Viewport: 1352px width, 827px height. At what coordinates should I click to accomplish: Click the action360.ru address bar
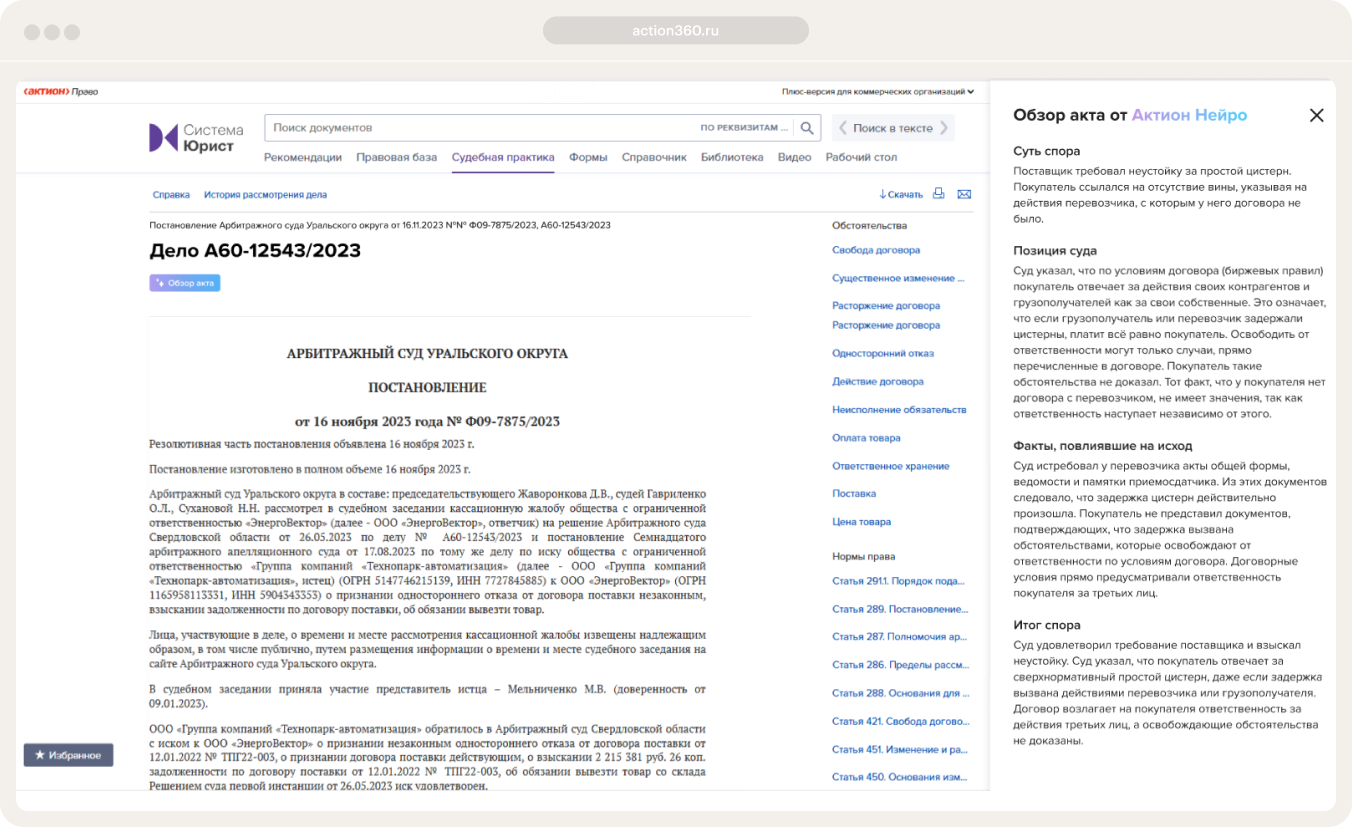[676, 31]
